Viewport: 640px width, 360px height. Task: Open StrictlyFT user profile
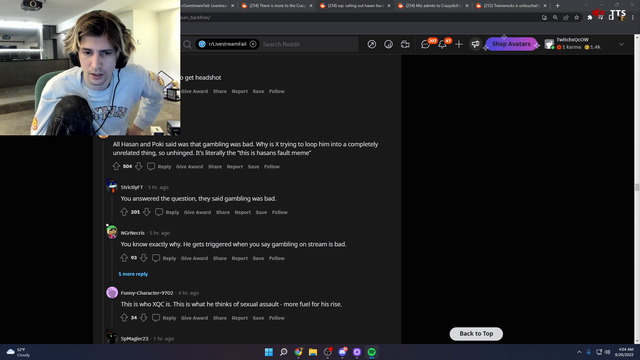coord(131,187)
